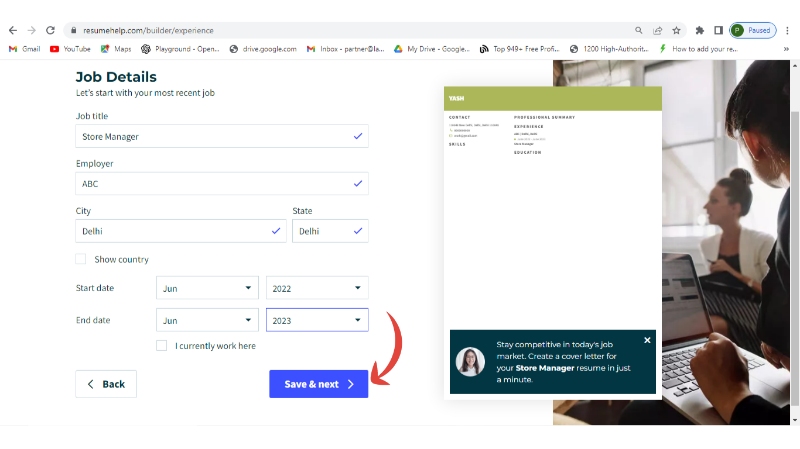
Task: Enable the Show country checkbox
Action: point(81,259)
